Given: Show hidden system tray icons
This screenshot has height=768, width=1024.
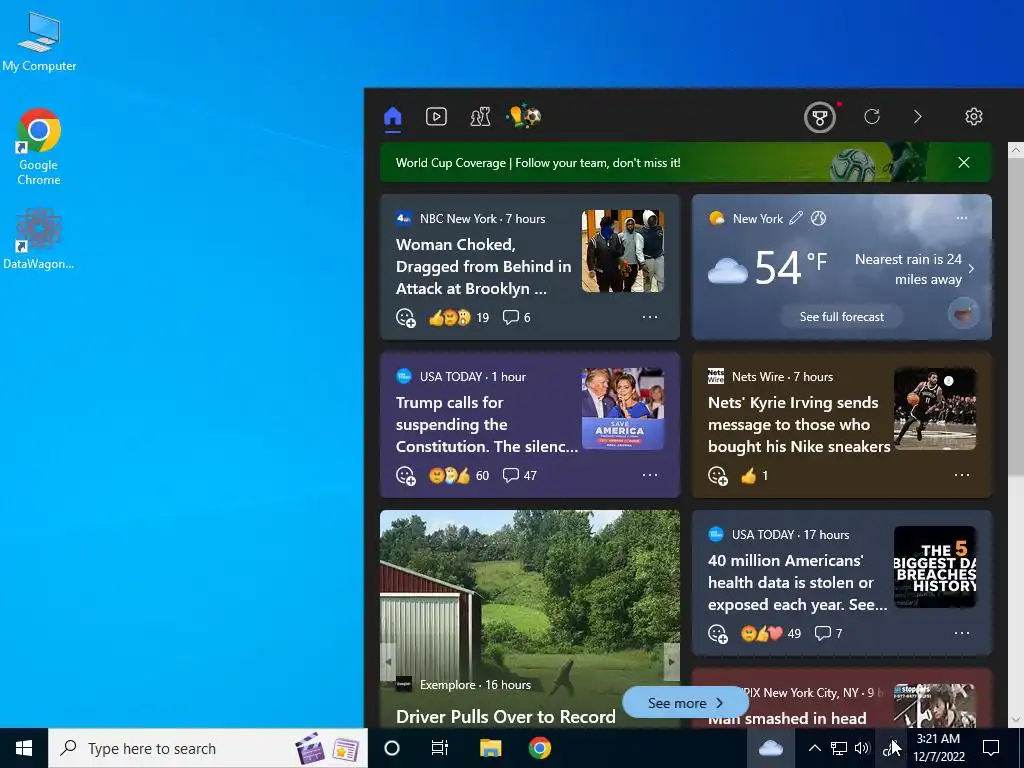Looking at the screenshot, I should 814,748.
